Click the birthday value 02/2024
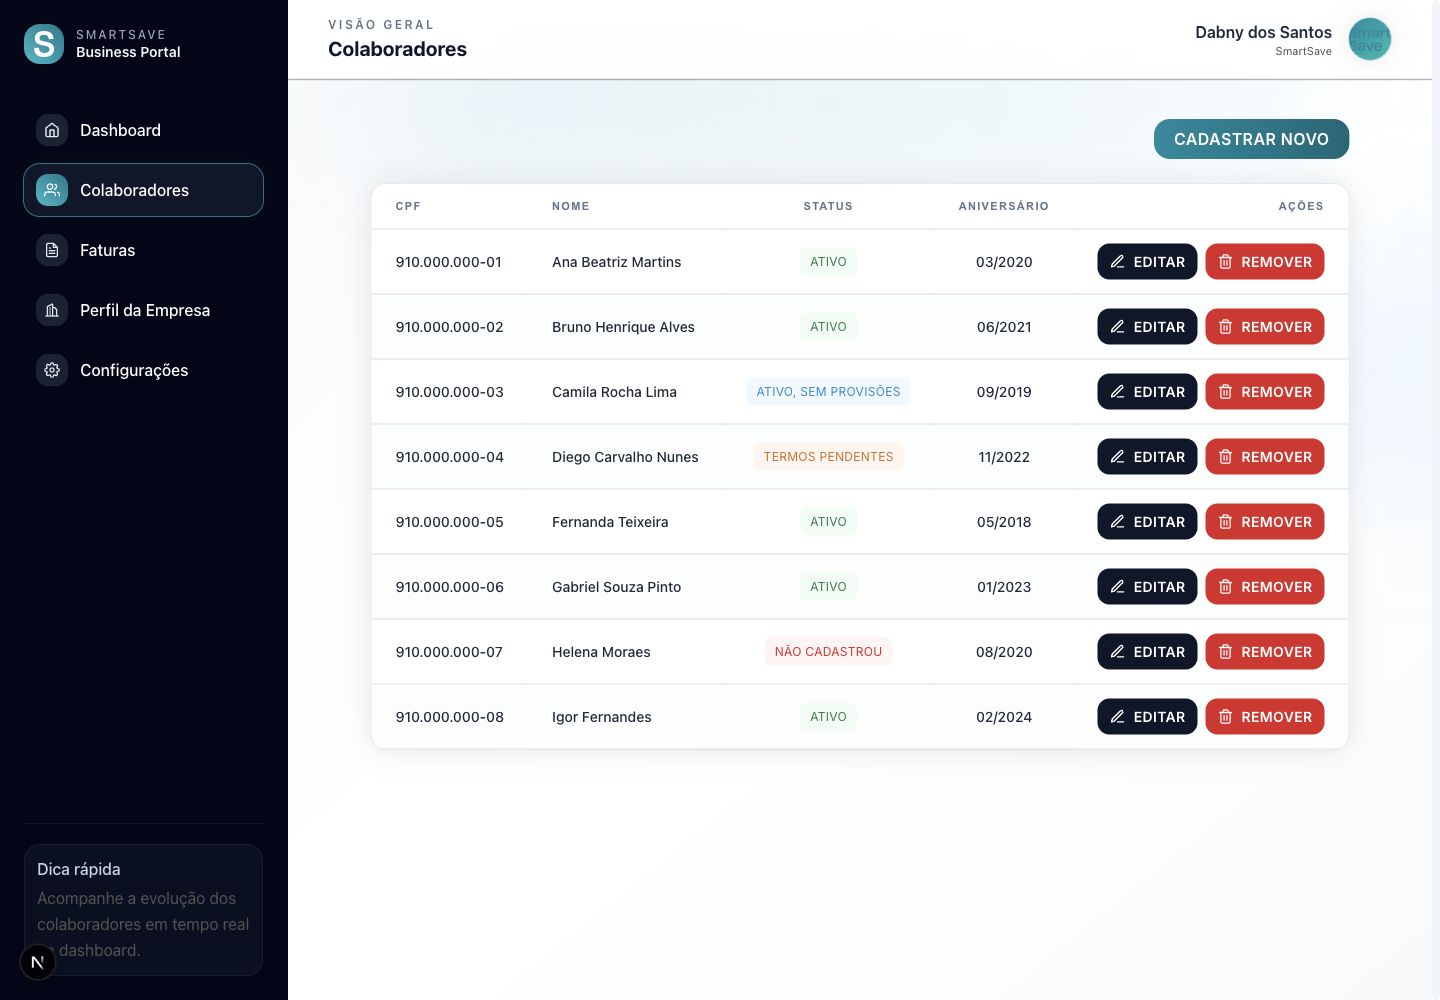This screenshot has height=1000, width=1440. 1004,717
